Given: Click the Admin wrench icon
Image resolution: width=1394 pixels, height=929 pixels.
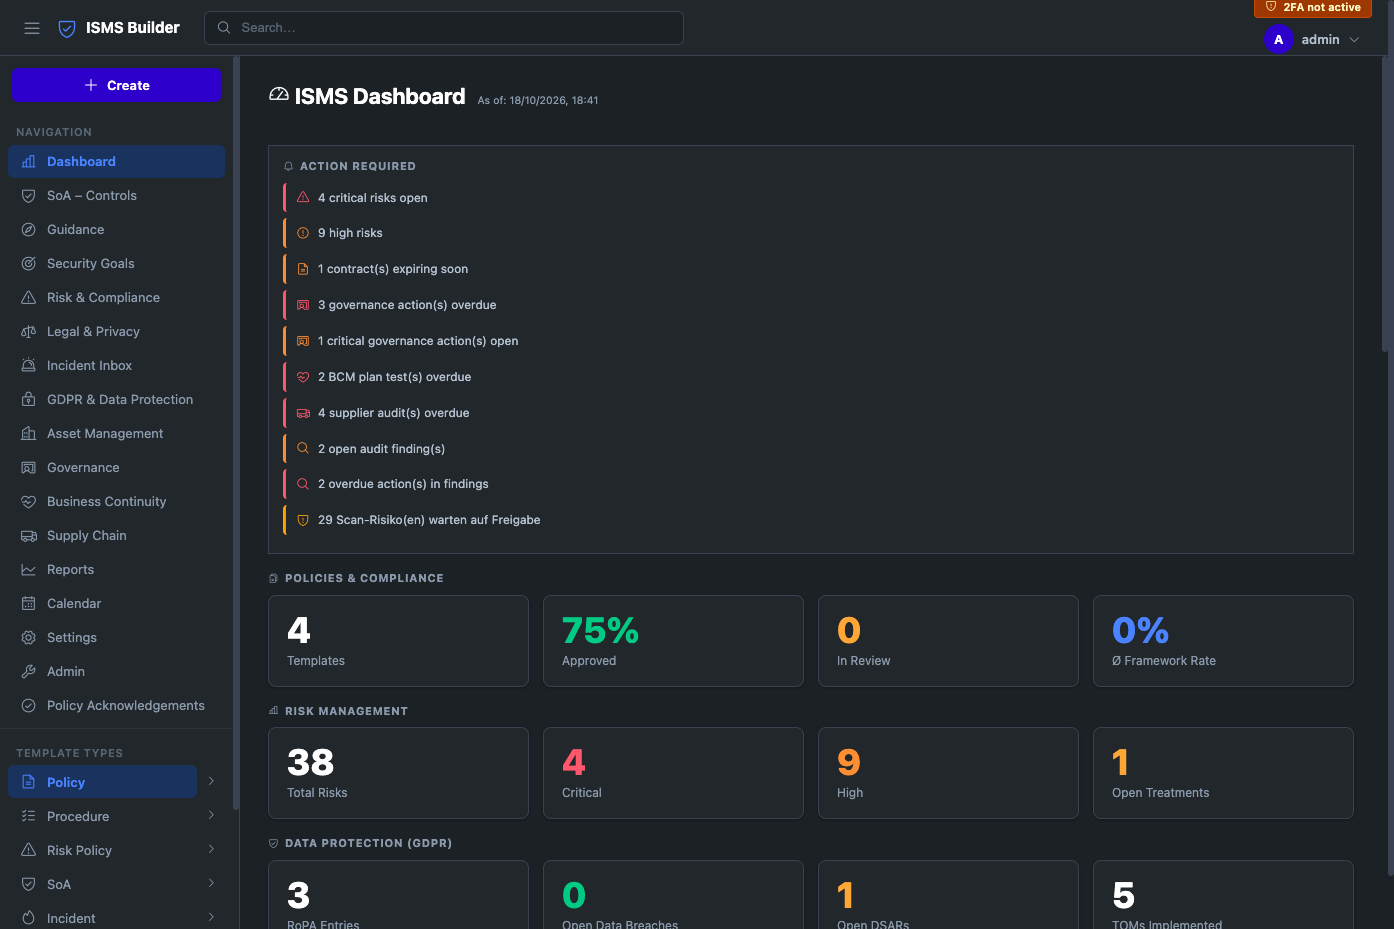Looking at the screenshot, I should (x=29, y=672).
